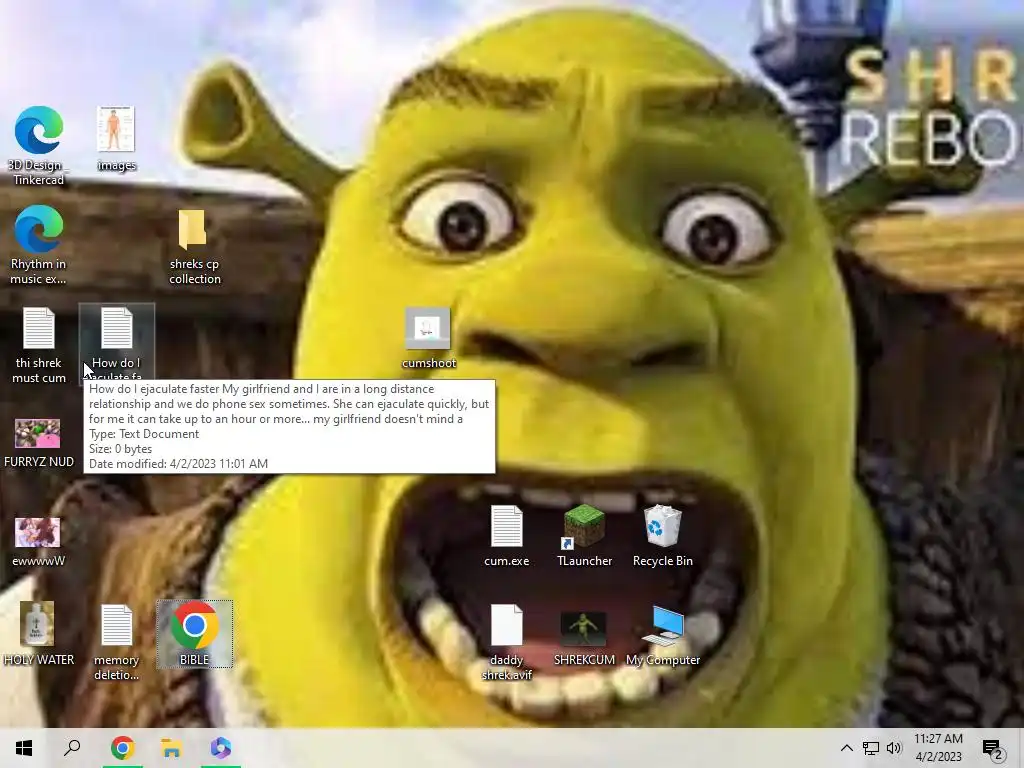
Task: Select the cum.exe file icon
Action: (x=507, y=536)
